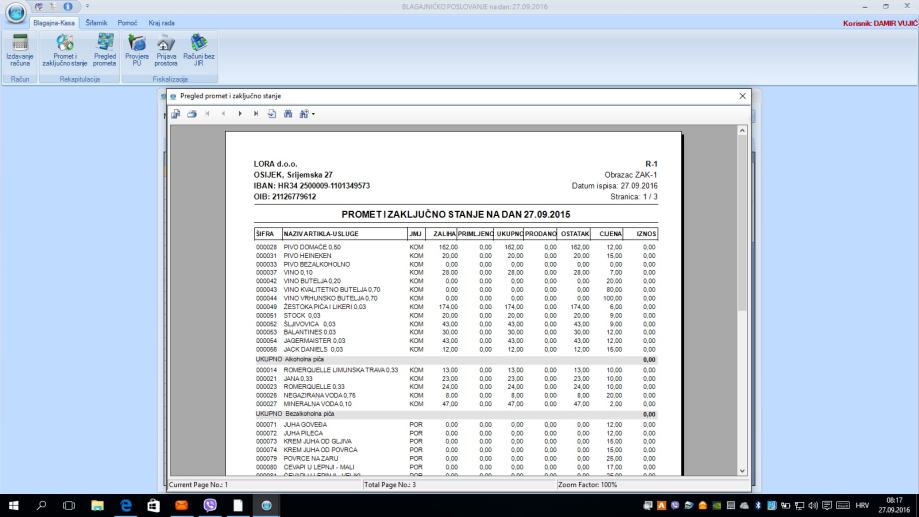
Task: Expand quick access toolbar customize arrow
Action: click(x=71, y=6)
